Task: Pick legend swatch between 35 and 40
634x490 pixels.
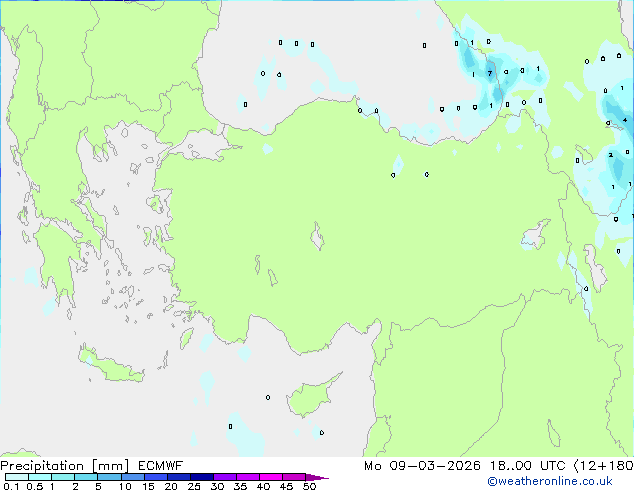Action: pyautogui.click(x=248, y=477)
